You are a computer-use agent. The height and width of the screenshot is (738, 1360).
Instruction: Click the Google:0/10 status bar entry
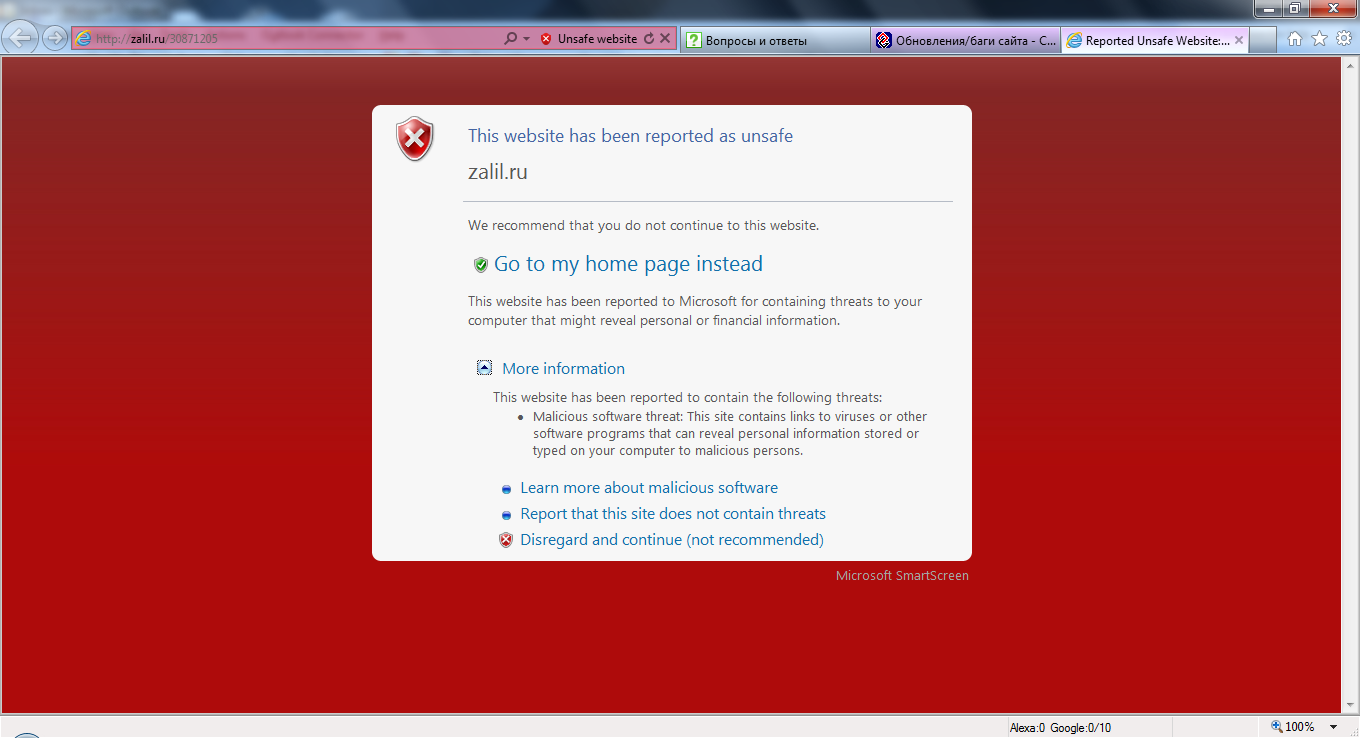[x=1081, y=728]
